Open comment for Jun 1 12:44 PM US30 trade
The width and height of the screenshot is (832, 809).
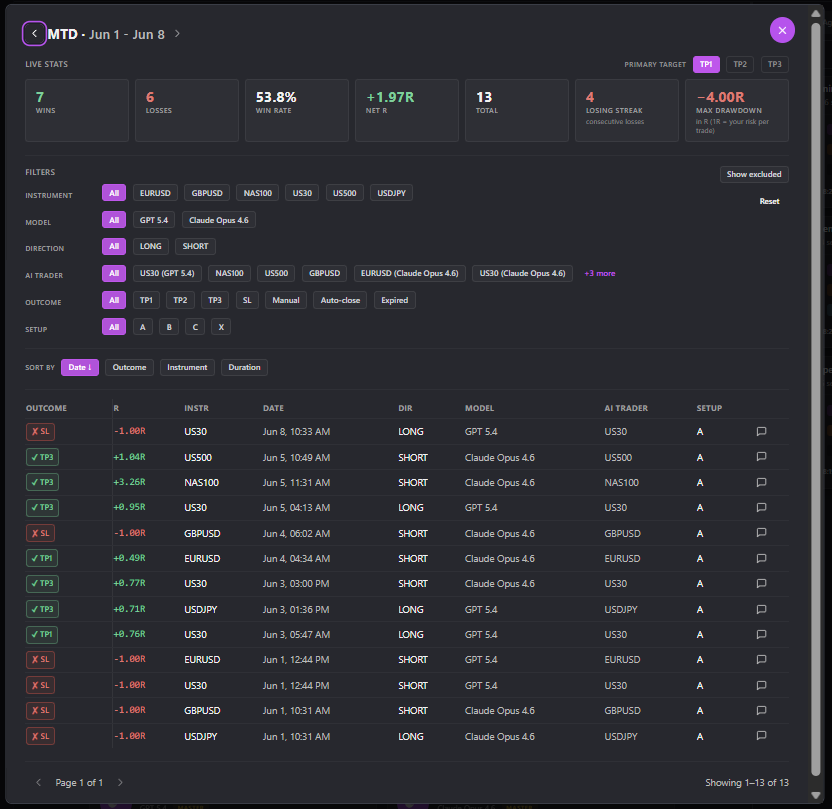761,685
